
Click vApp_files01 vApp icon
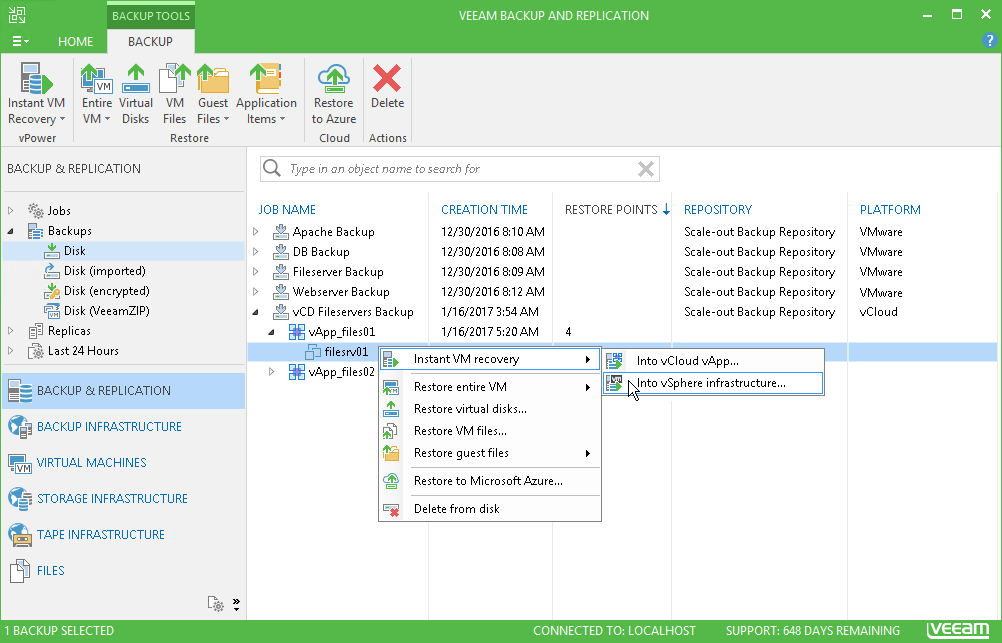click(297, 332)
